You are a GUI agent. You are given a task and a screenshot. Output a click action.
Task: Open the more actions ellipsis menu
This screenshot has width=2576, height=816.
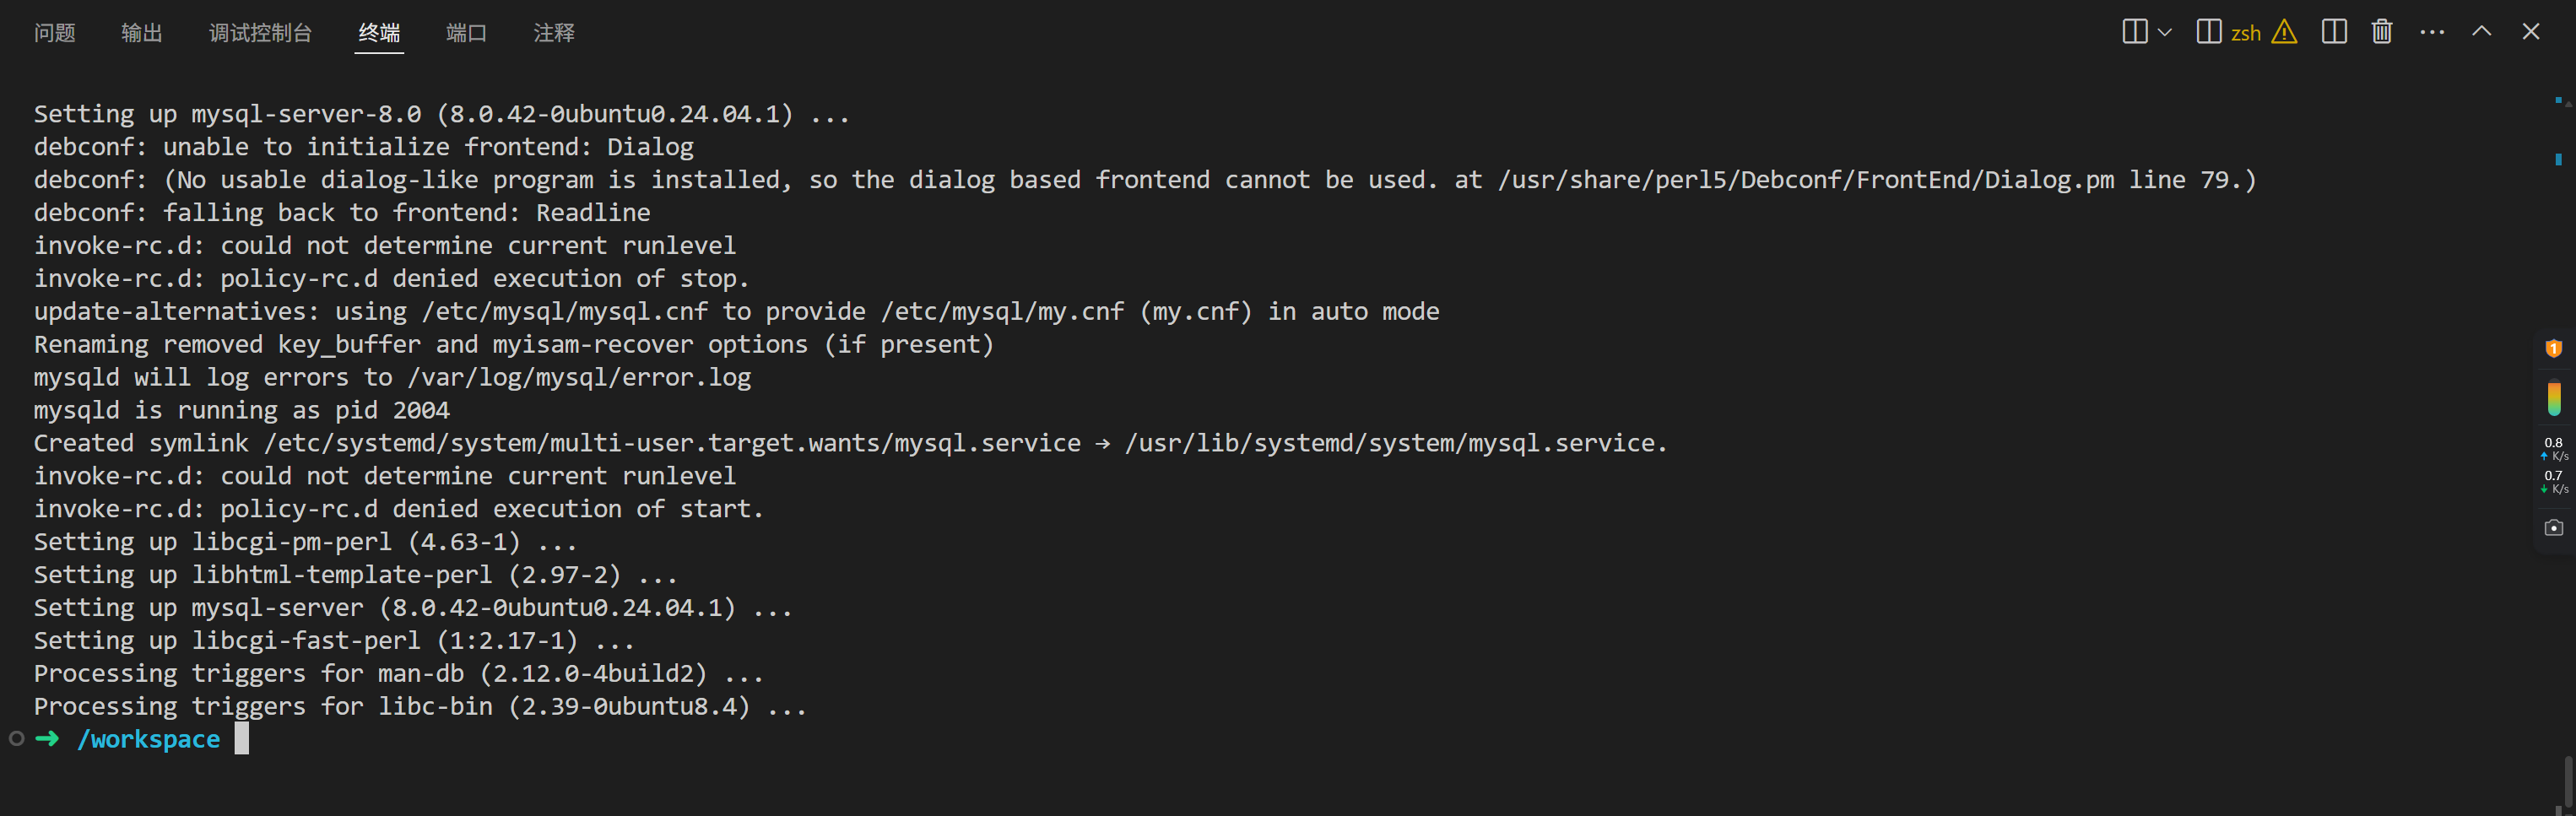tap(2432, 32)
